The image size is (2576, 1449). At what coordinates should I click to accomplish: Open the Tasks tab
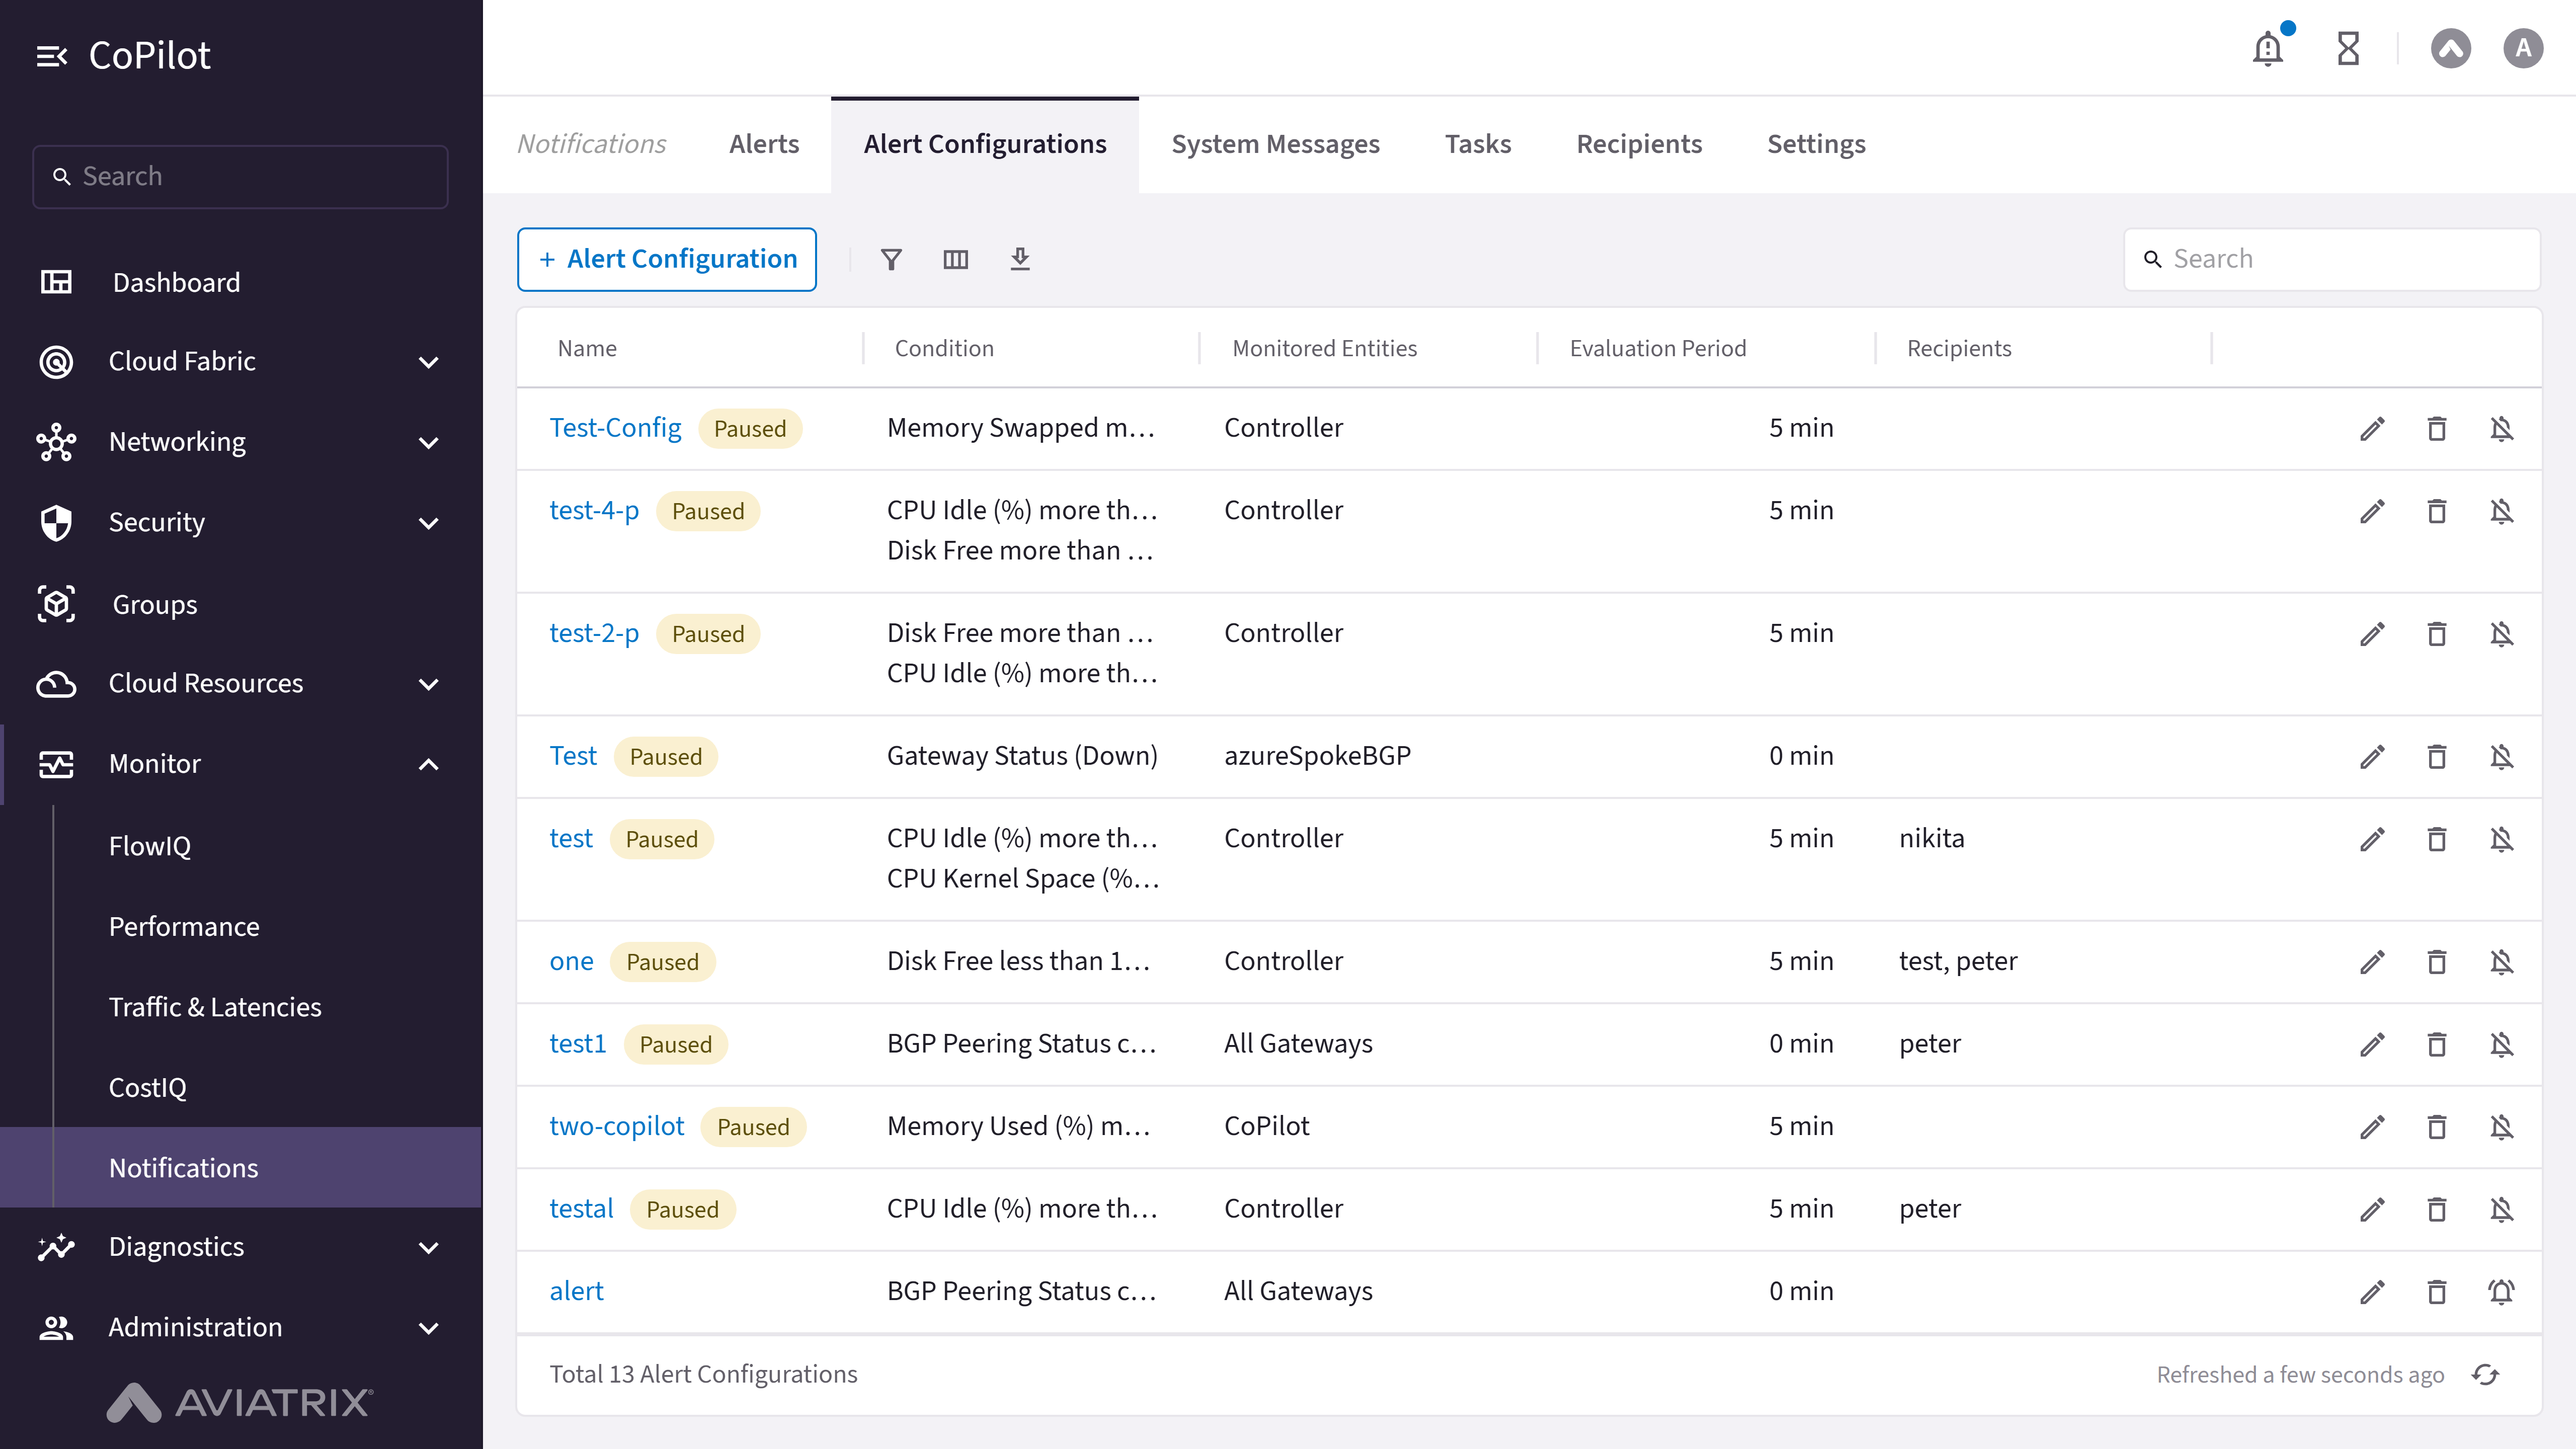point(1477,144)
